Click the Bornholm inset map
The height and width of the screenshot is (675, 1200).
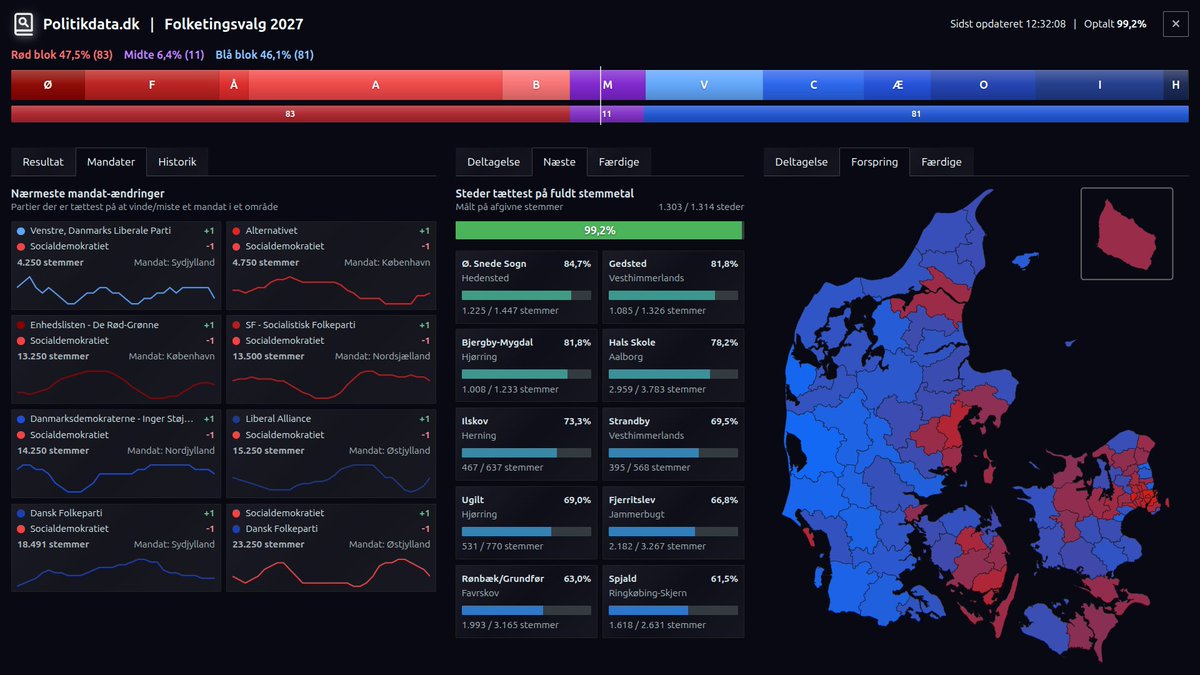coord(1127,233)
